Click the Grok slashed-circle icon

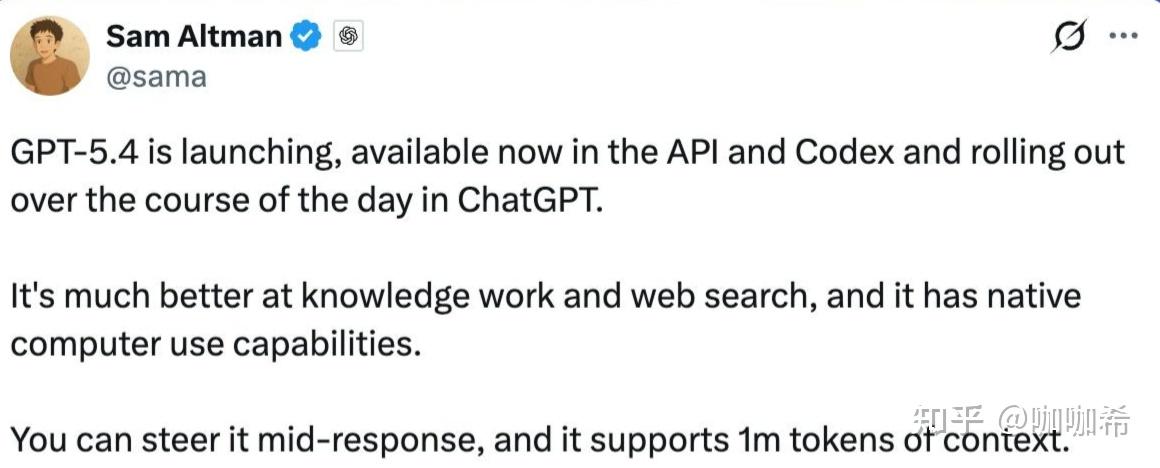[x=1070, y=38]
